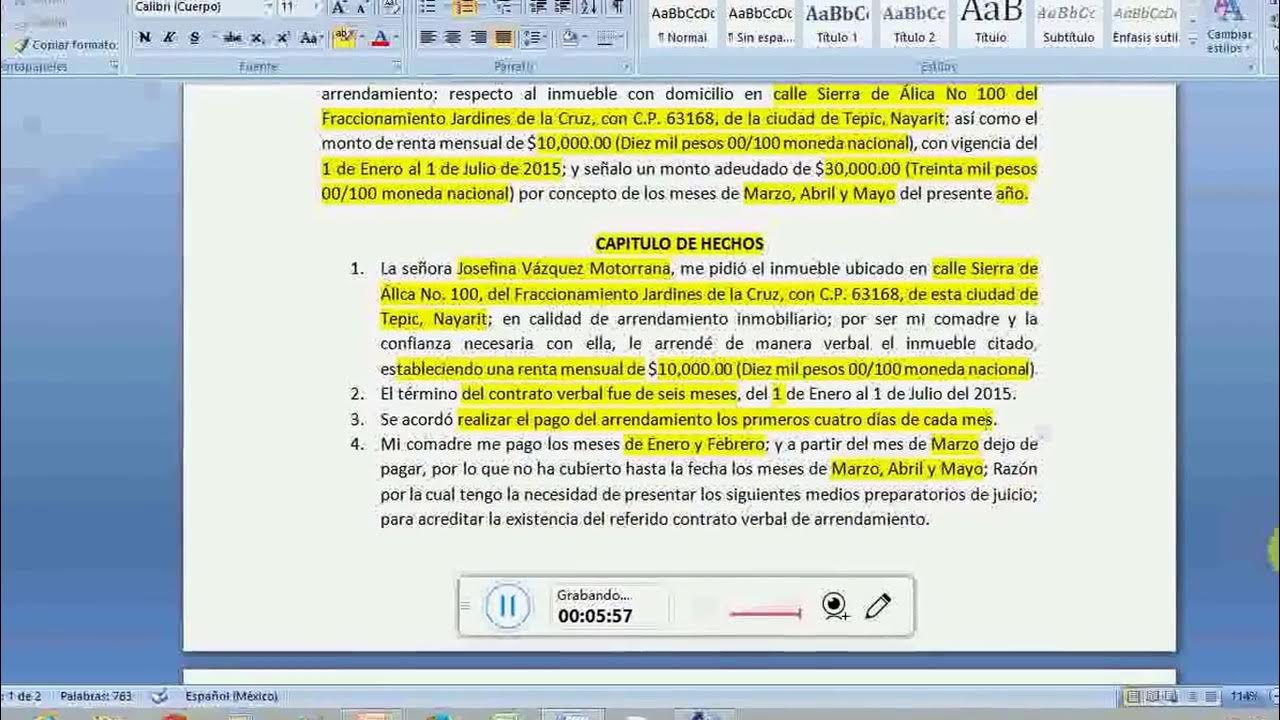The height and width of the screenshot is (720, 1280).
Task: Align text right
Action: 478,38
